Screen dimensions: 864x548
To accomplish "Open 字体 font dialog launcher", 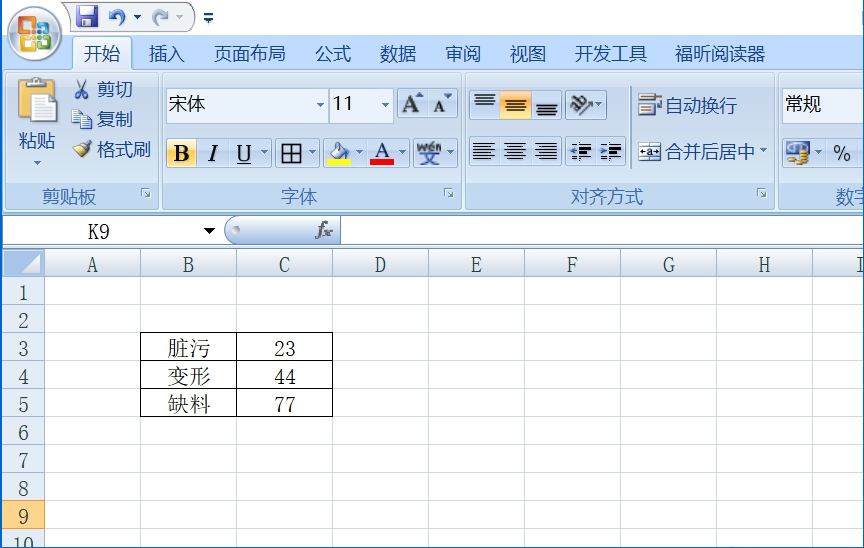I will (x=449, y=193).
